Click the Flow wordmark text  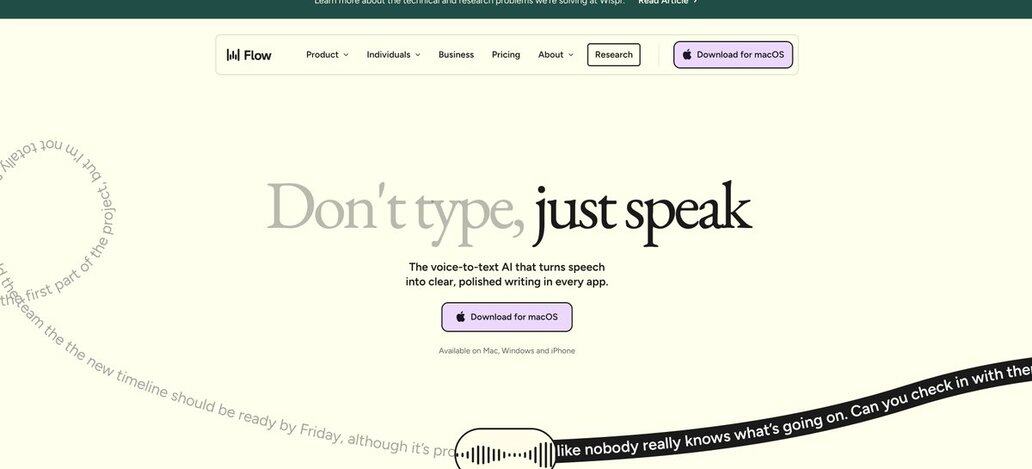(x=257, y=55)
